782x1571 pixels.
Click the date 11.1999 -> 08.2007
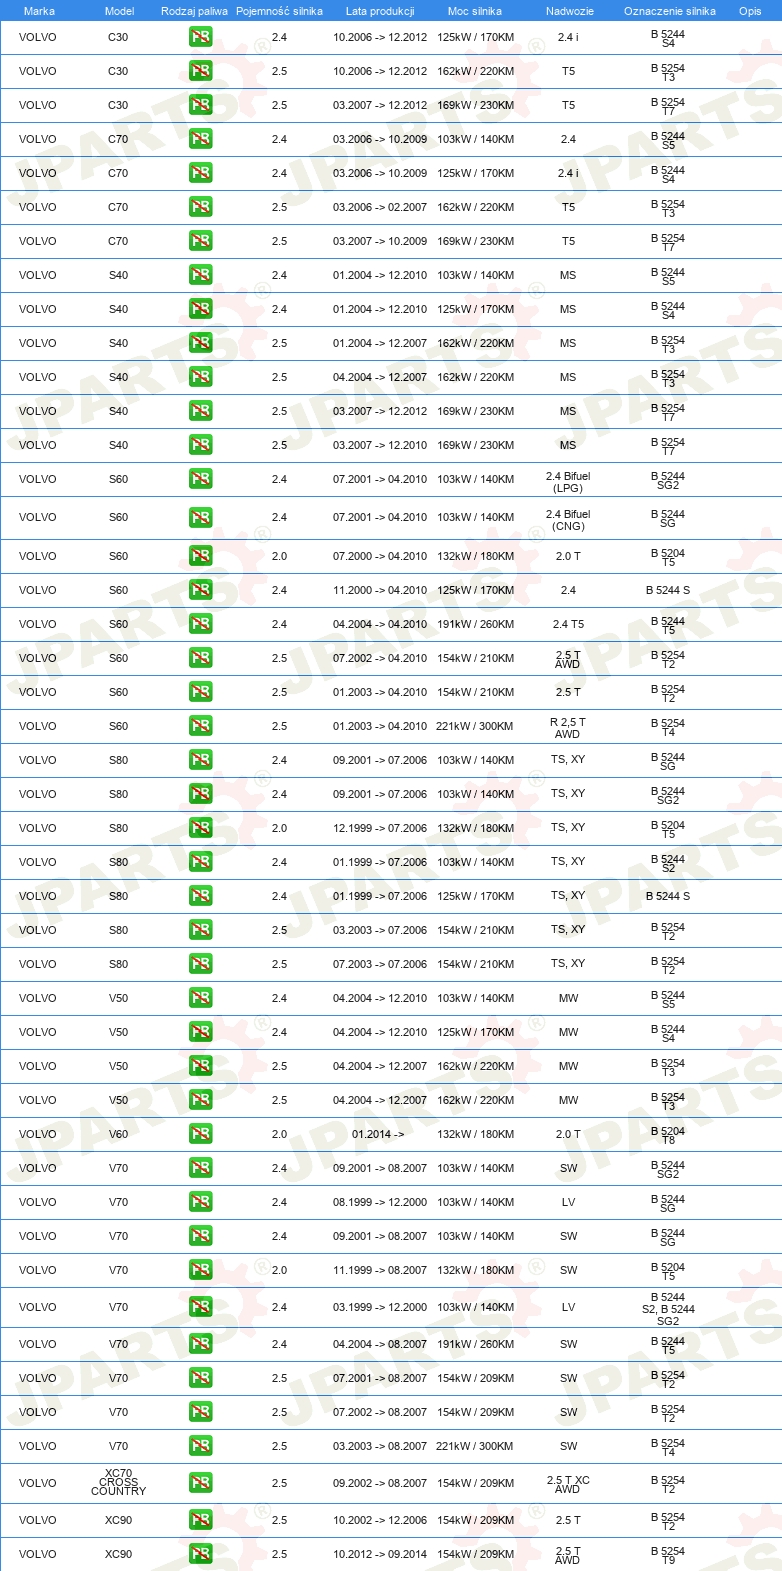(x=380, y=1270)
